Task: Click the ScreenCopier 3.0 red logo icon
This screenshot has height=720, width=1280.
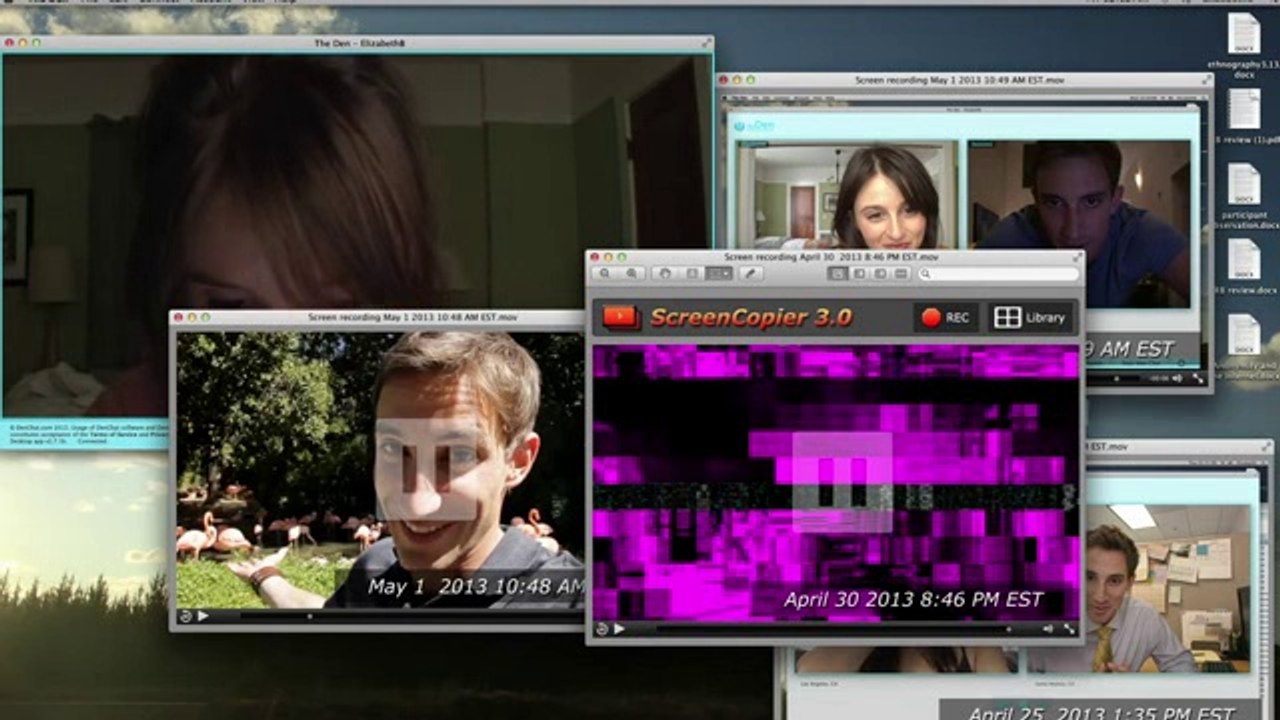Action: pos(621,317)
